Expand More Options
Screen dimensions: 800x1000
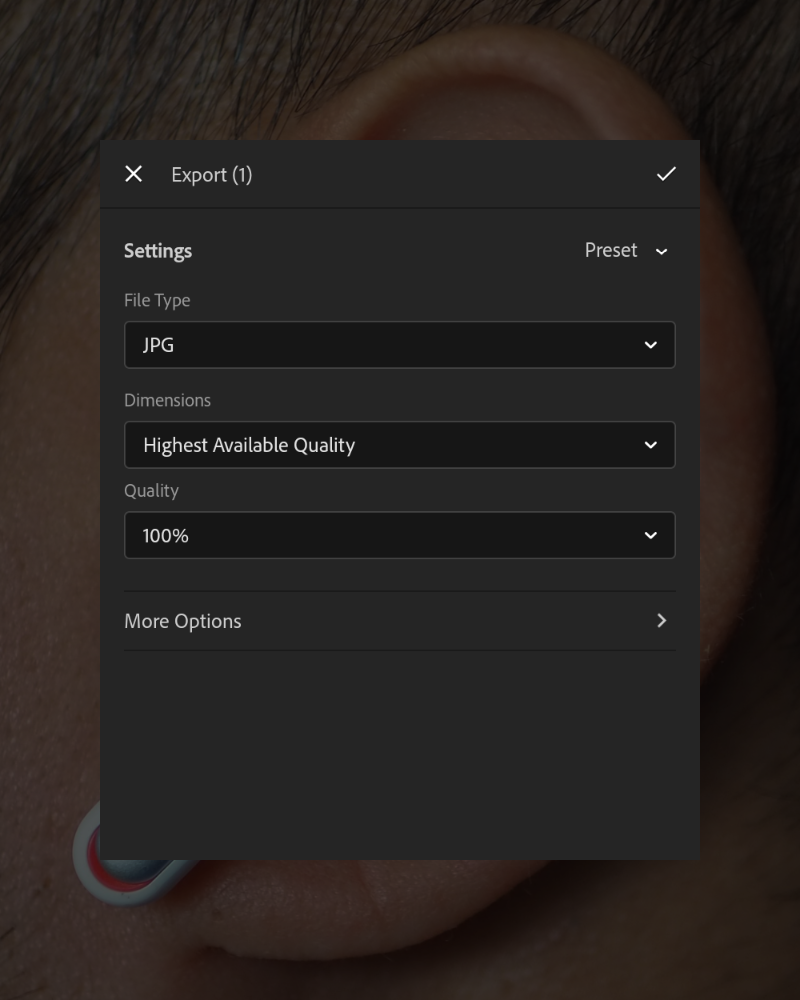tap(399, 621)
